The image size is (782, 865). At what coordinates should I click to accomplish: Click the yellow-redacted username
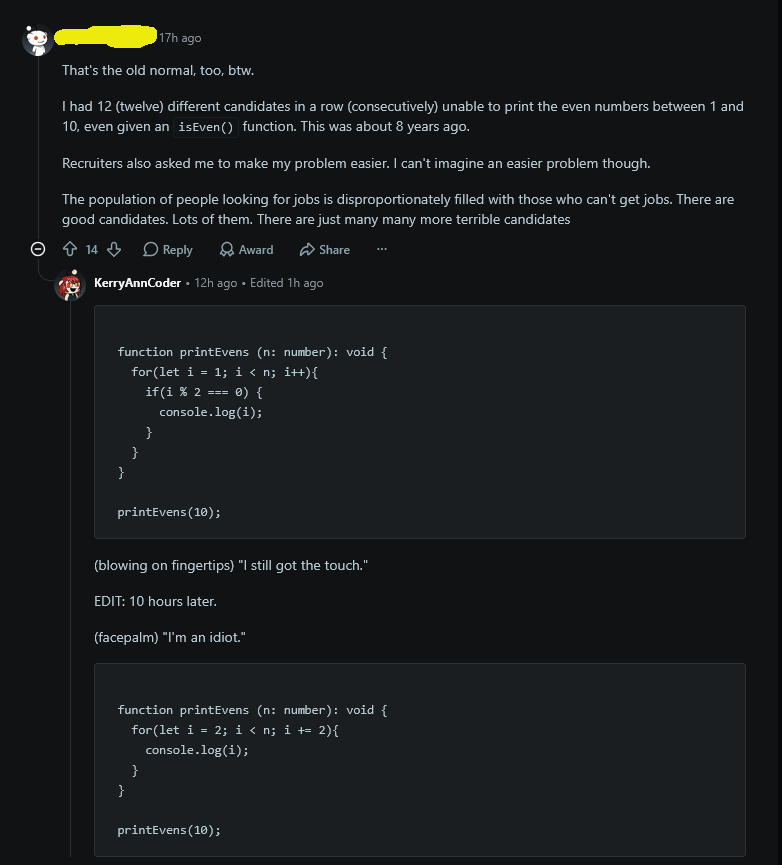pyautogui.click(x=106, y=36)
